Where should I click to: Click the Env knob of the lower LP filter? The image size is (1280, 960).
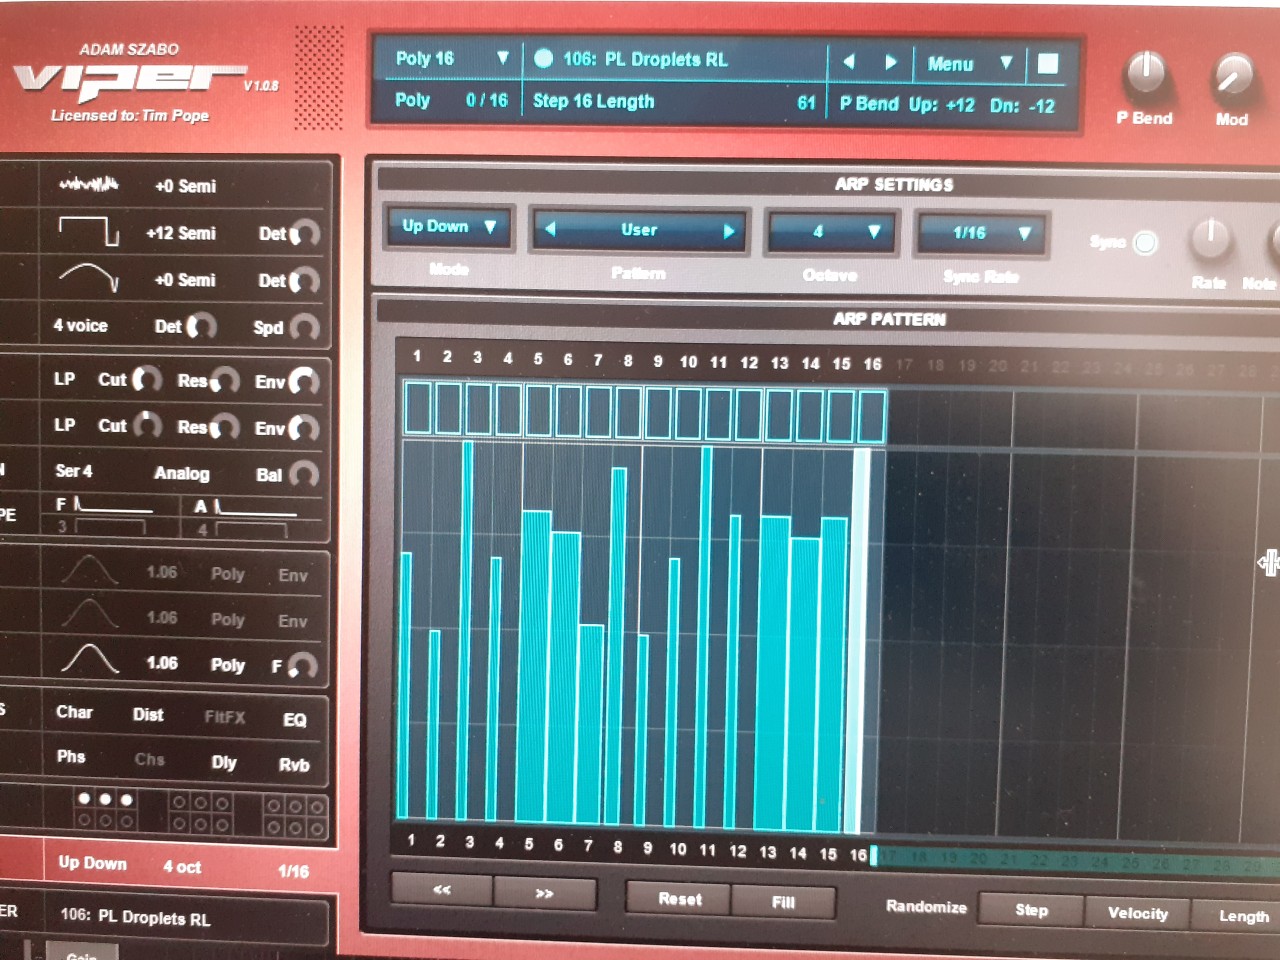(302, 429)
